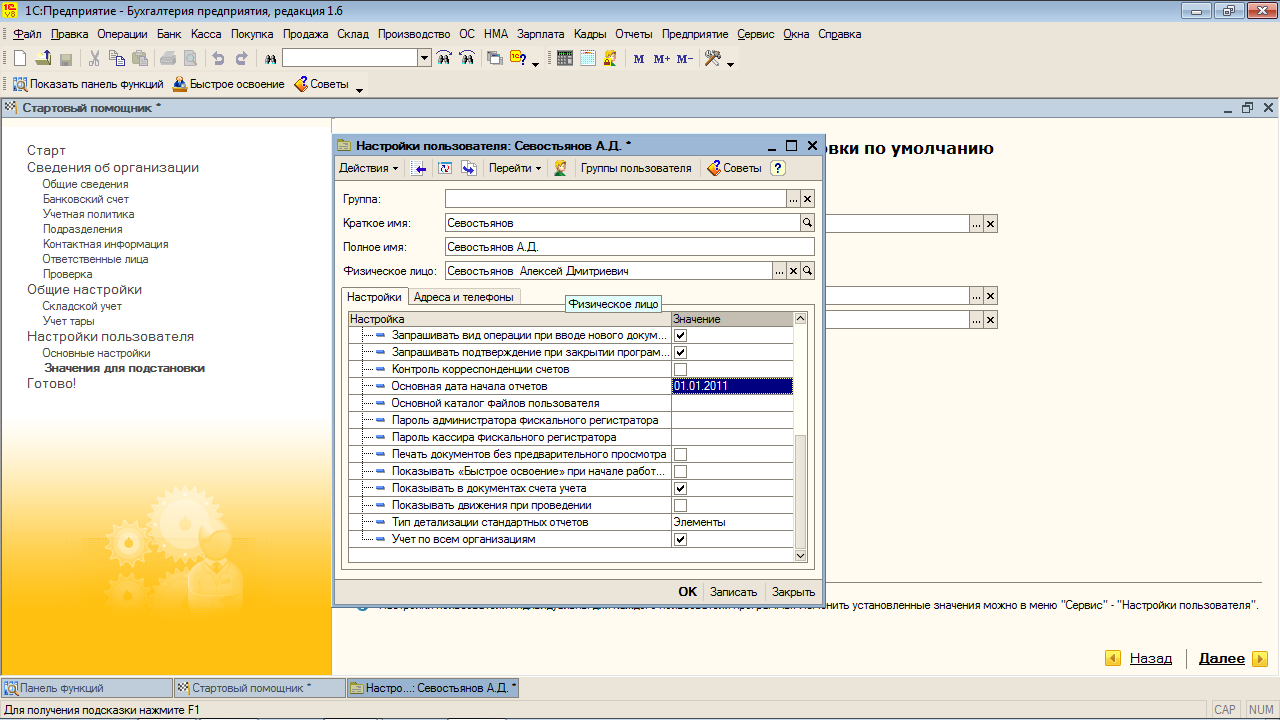This screenshot has width=1280, height=720.
Task: Toggle checkbox for Запрашивать вид операции при вводе
Action: point(681,335)
